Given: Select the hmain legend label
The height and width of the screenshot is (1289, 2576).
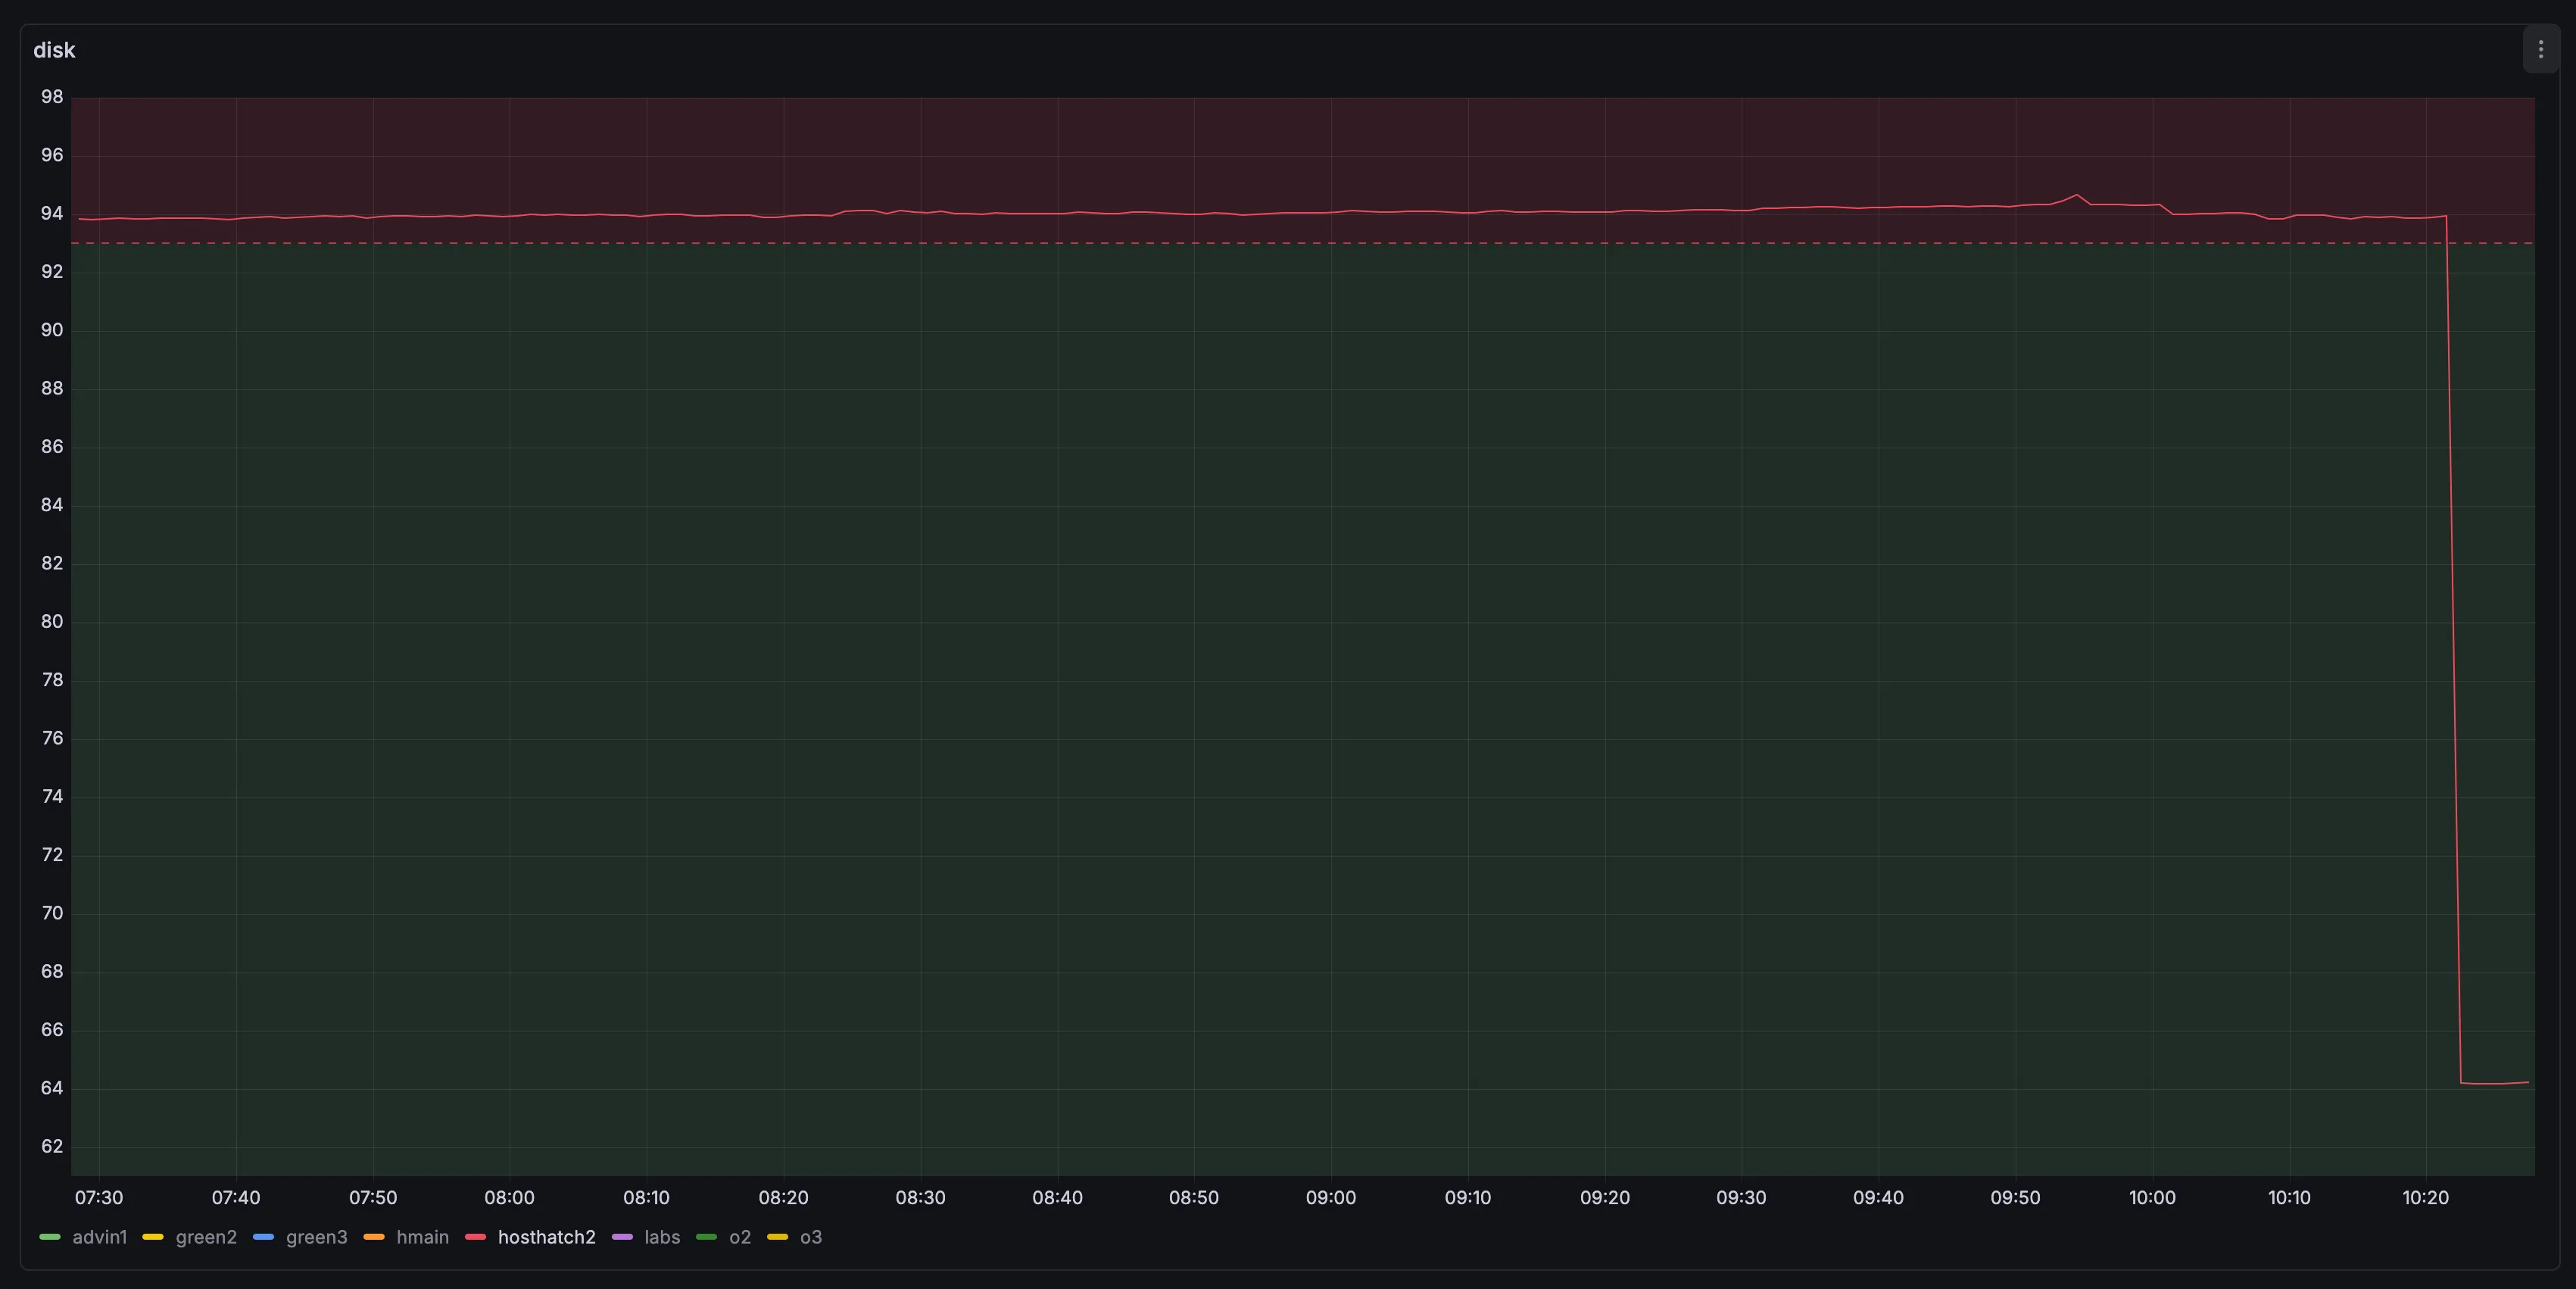Looking at the screenshot, I should 422,1237.
